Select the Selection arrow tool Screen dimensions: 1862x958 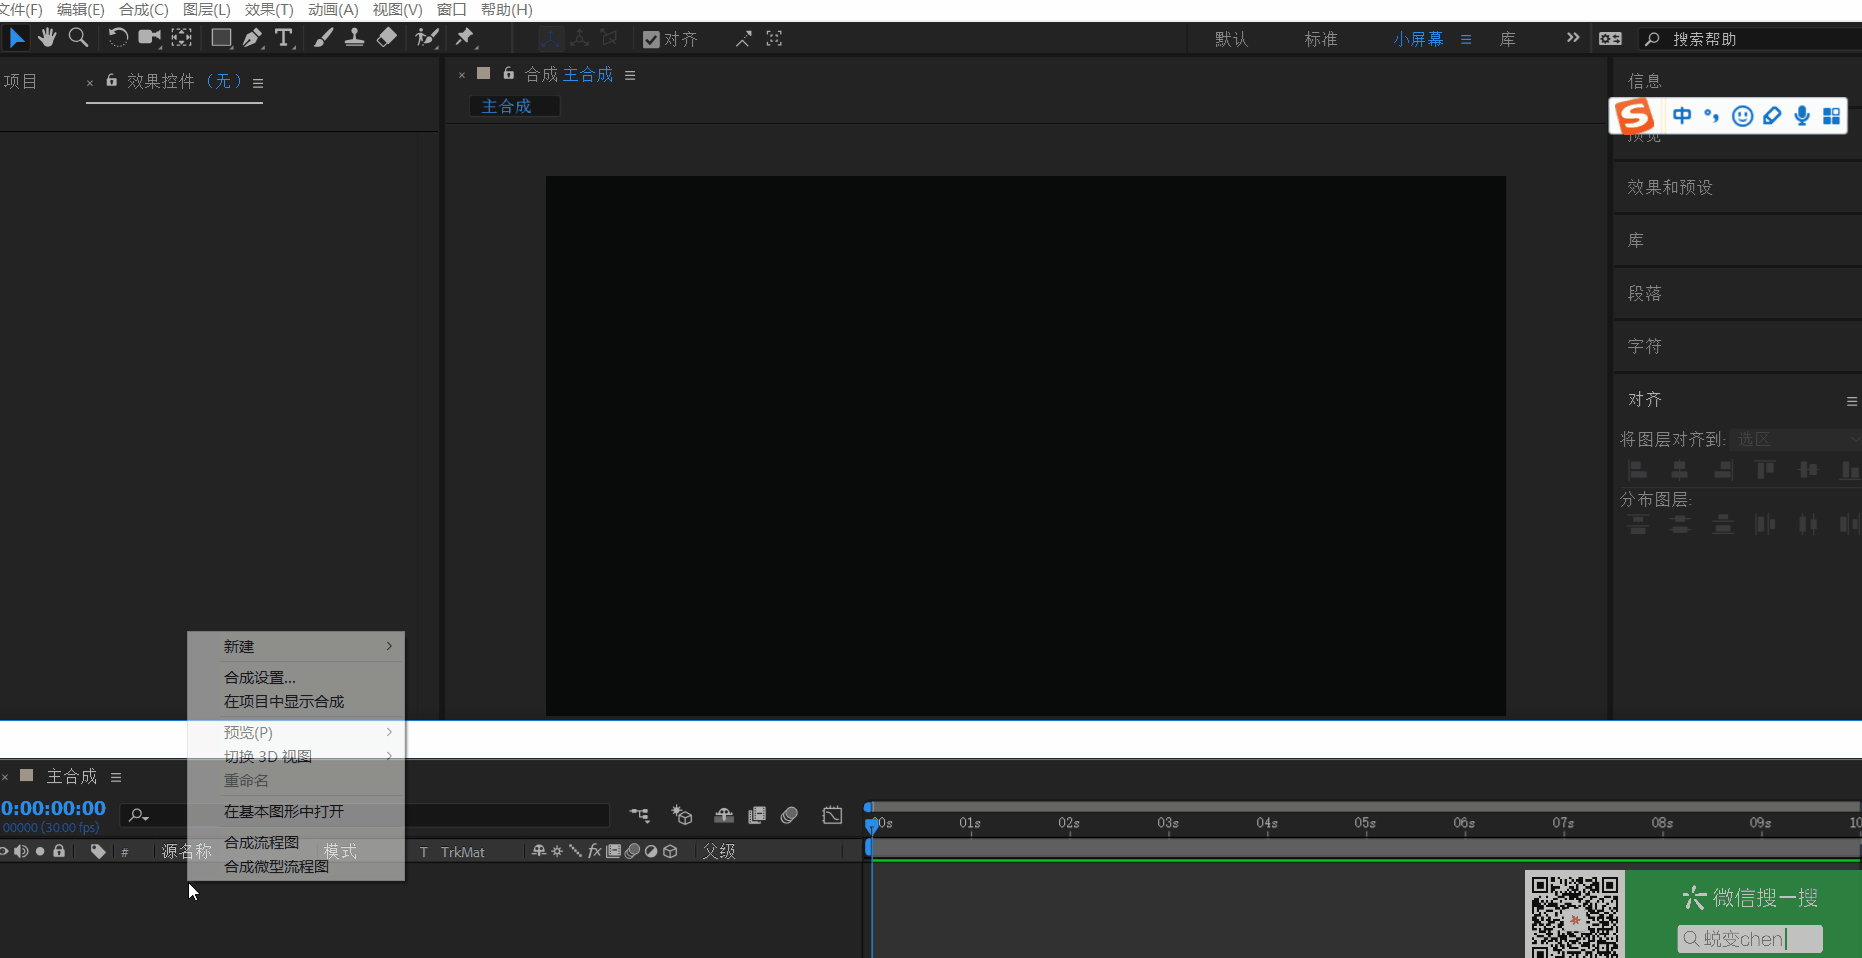click(16, 38)
